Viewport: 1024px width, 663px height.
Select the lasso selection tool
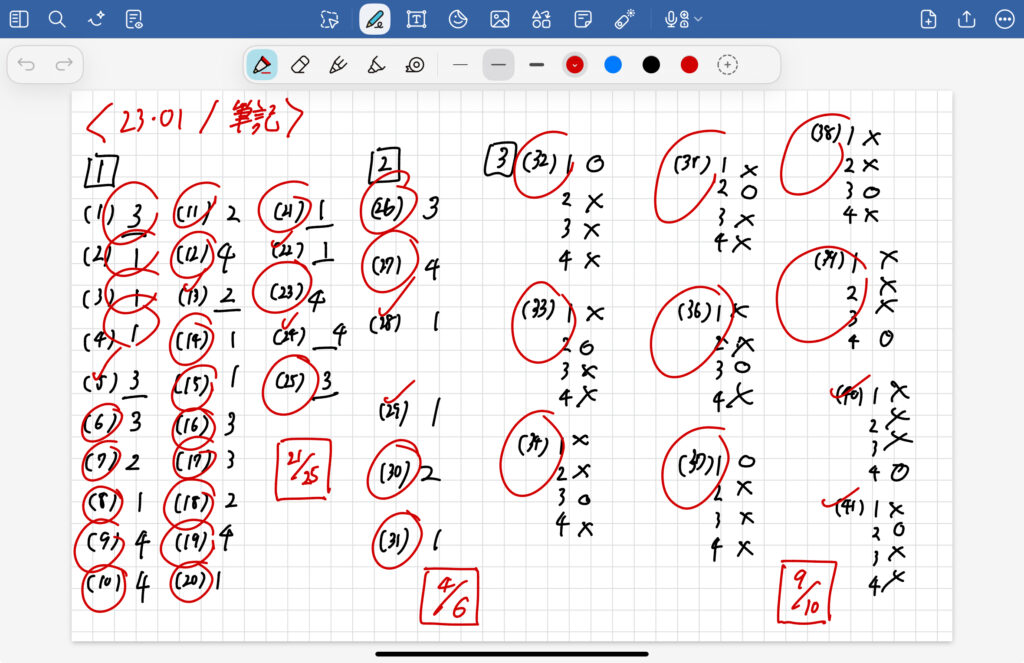tap(329, 19)
